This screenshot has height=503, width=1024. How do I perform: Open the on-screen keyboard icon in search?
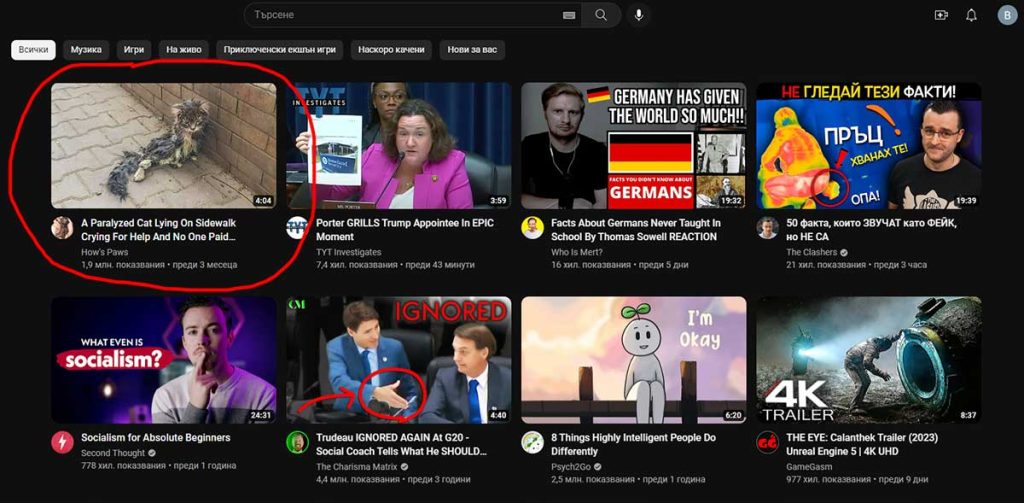point(569,15)
